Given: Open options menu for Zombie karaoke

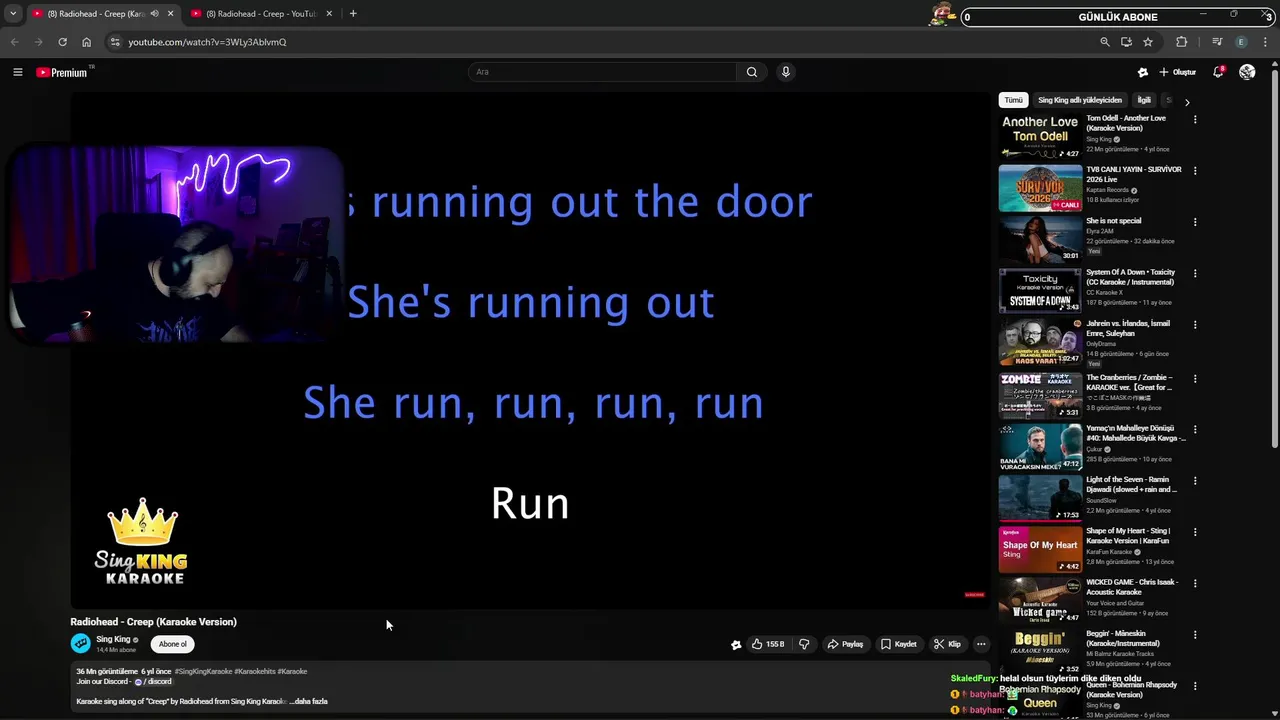Looking at the screenshot, I should point(1195,378).
